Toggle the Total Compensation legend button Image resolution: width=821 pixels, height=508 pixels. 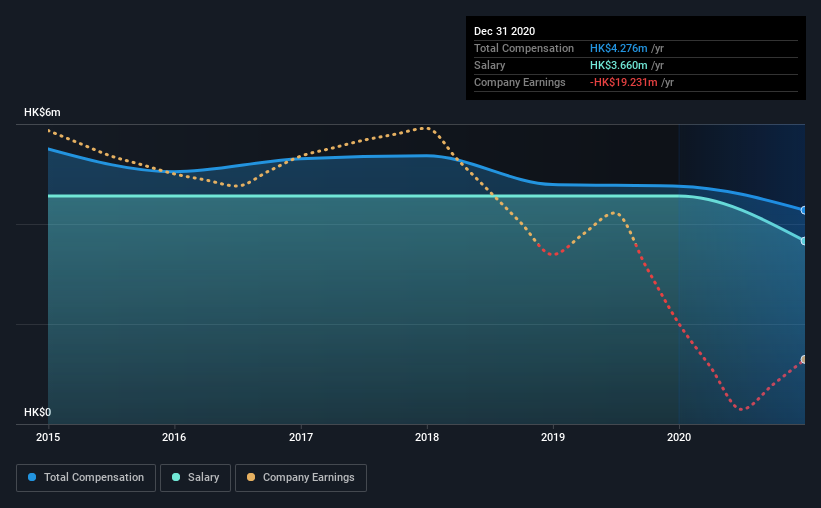point(86,478)
